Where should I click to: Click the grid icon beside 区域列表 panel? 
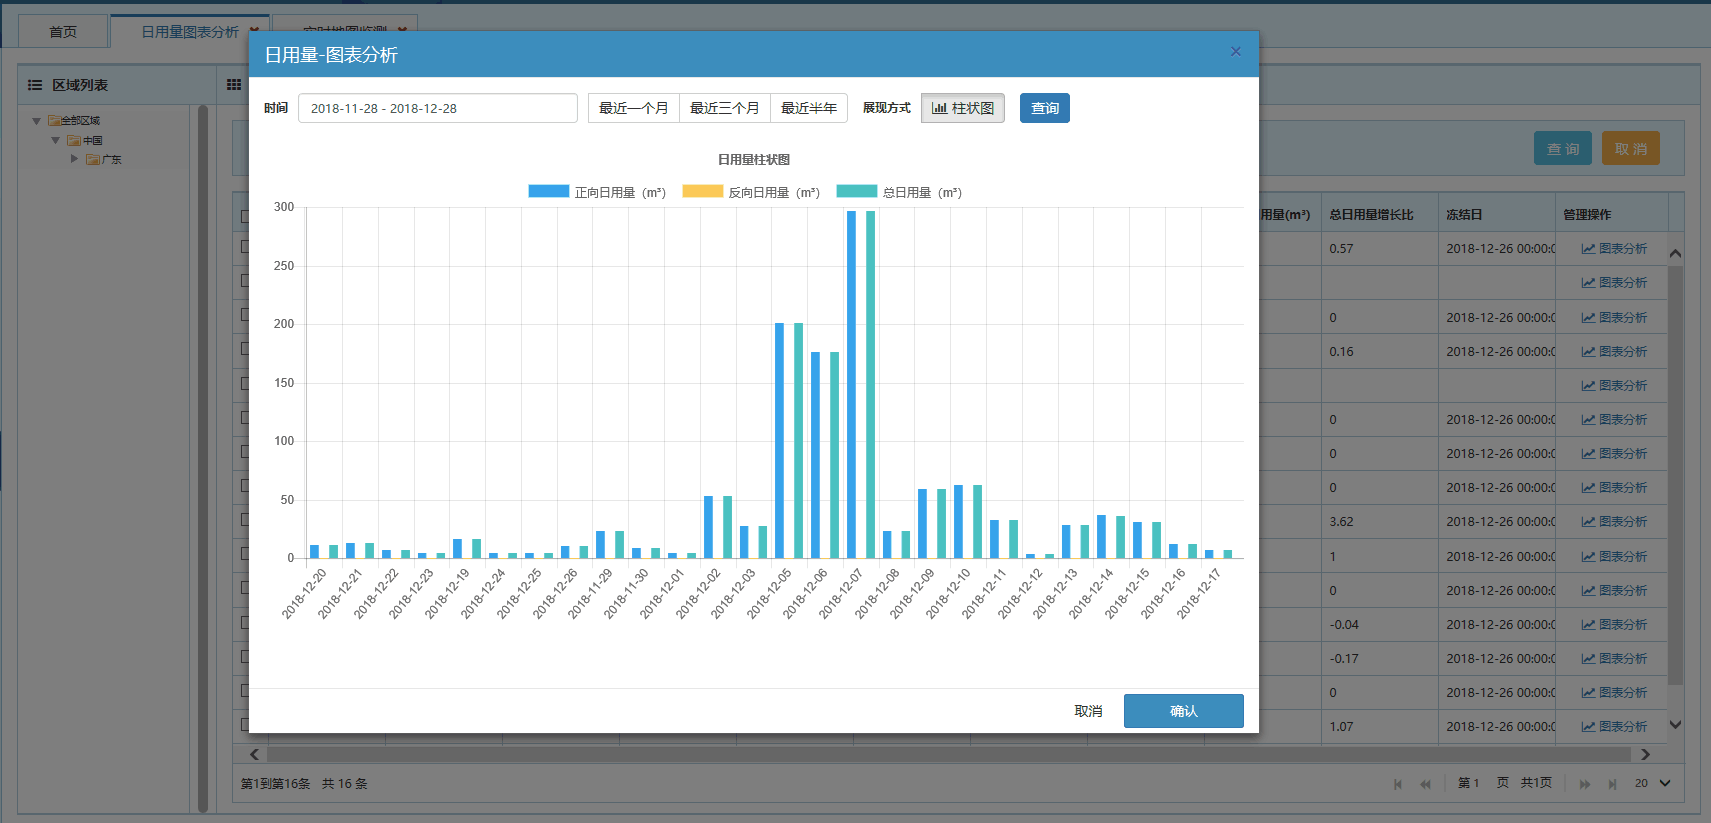[234, 85]
